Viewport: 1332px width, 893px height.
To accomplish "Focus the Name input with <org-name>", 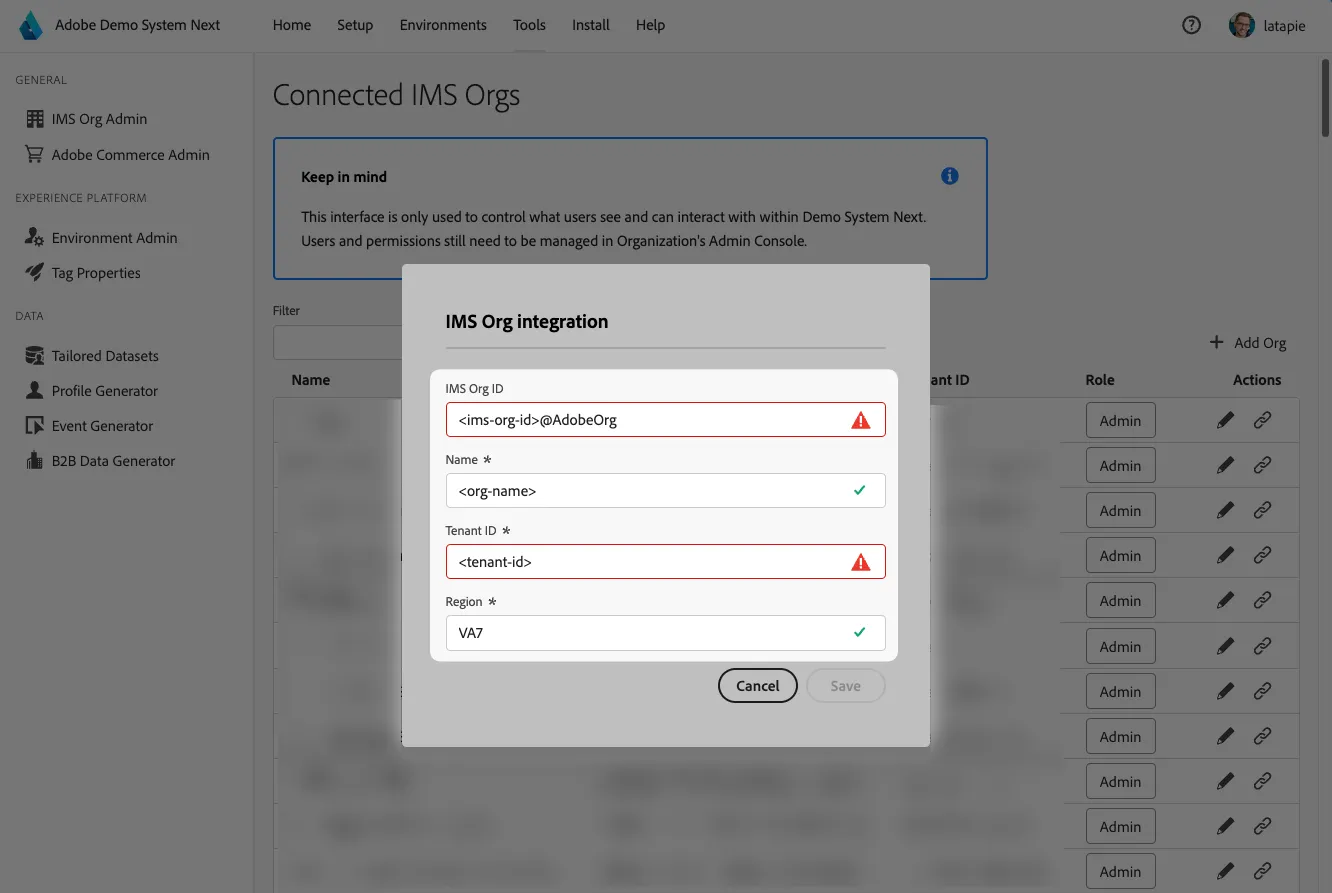I will [665, 491].
